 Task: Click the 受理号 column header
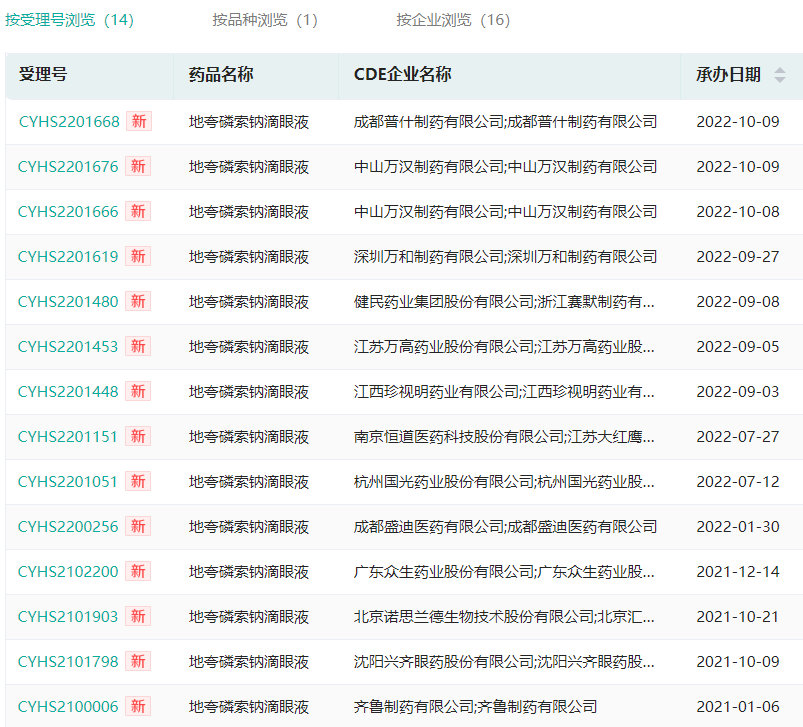click(43, 74)
